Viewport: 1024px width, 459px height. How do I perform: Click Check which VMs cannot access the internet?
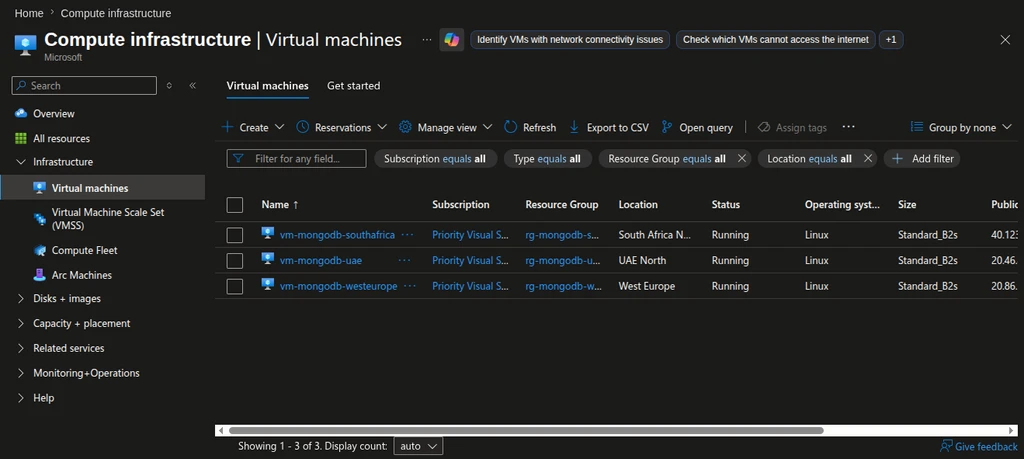pyautogui.click(x=776, y=40)
